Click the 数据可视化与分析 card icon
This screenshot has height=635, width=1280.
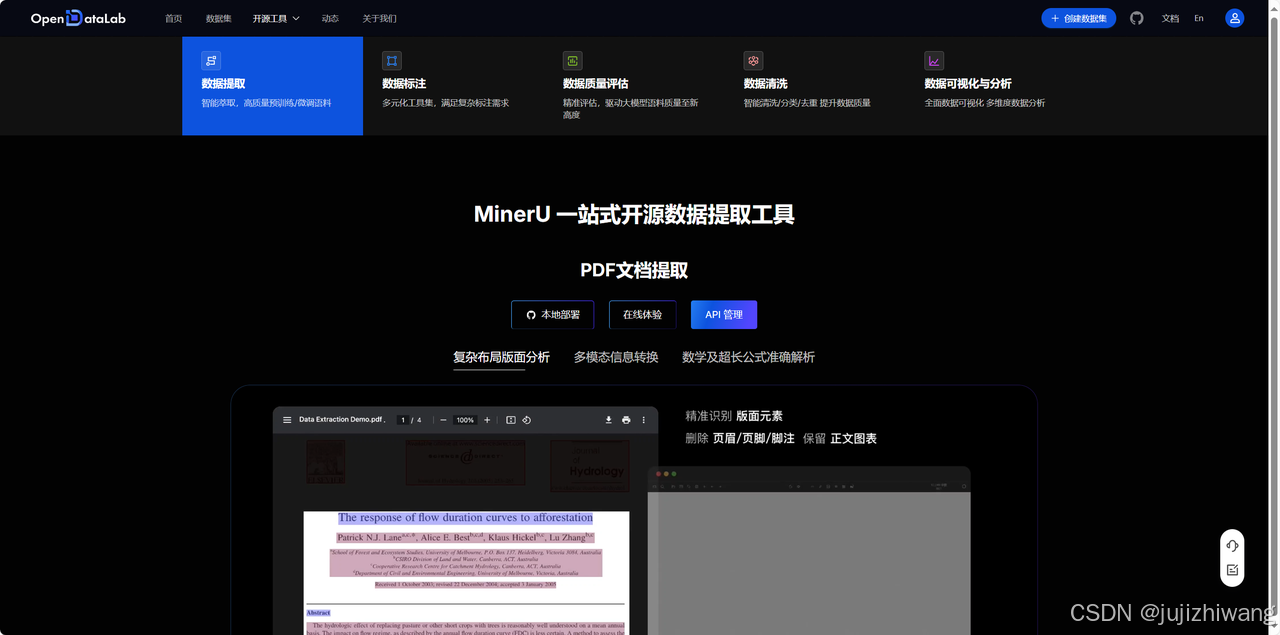(934, 60)
